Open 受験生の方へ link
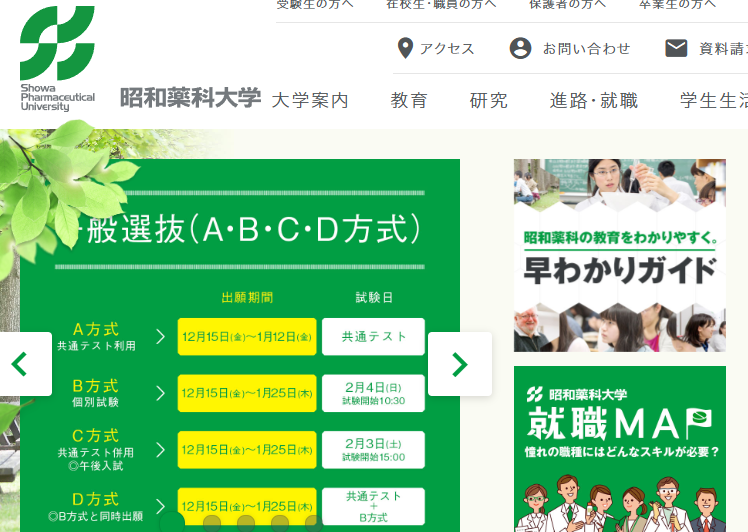The image size is (748, 532). [315, 5]
